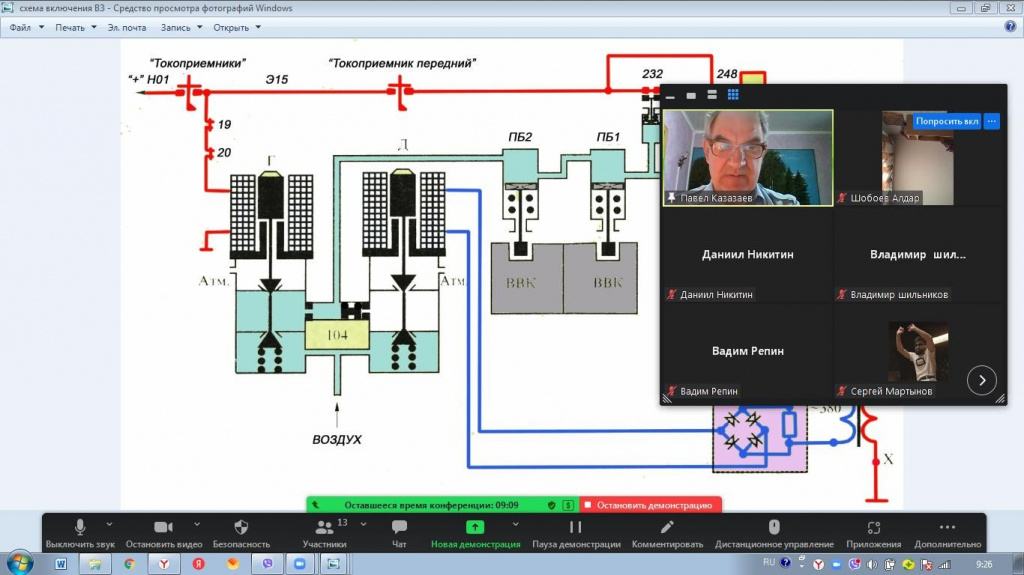Open the Приложения apps panel
This screenshot has width=1024, height=575.
(x=873, y=533)
